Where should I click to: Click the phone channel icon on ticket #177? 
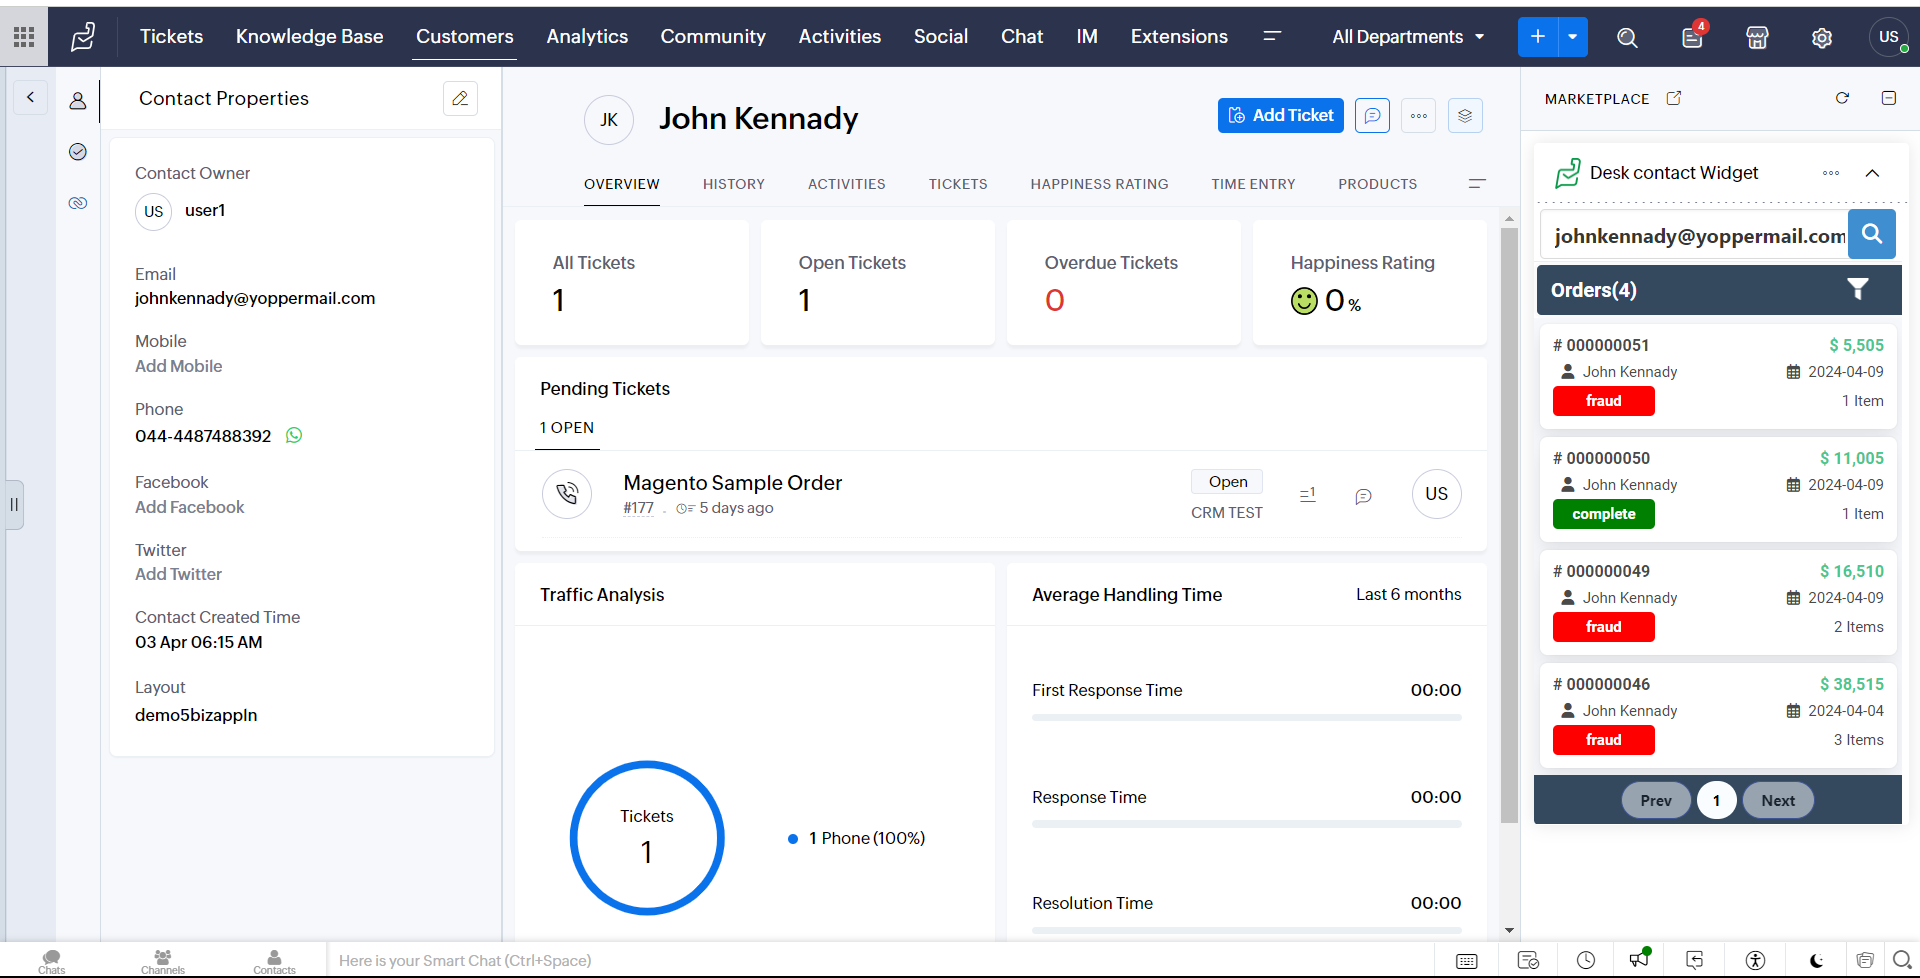coord(567,494)
